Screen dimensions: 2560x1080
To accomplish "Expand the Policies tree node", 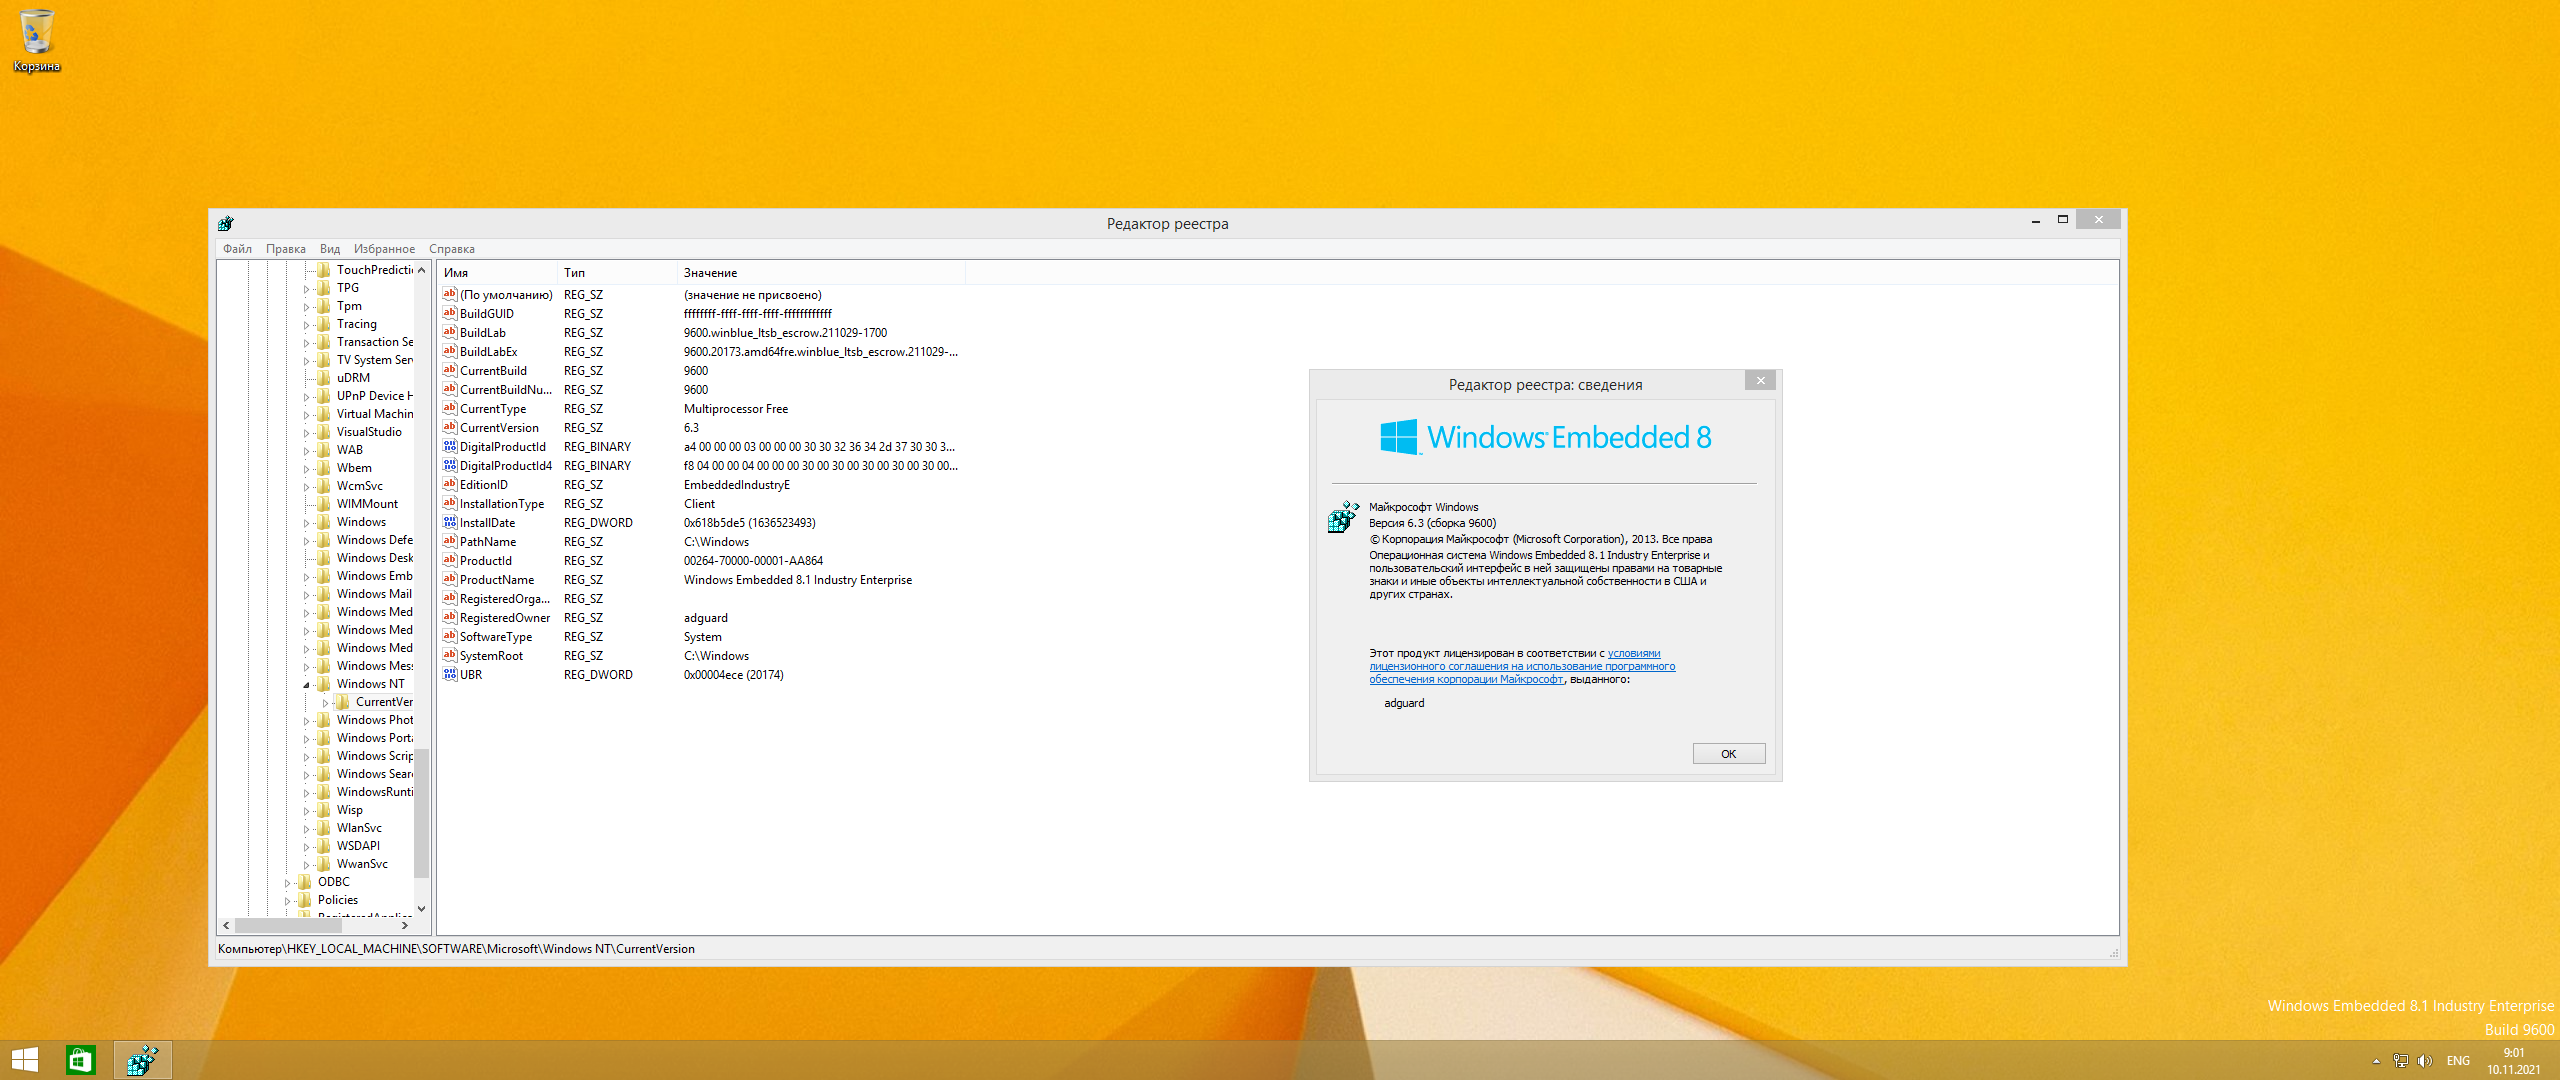I will pos(287,901).
